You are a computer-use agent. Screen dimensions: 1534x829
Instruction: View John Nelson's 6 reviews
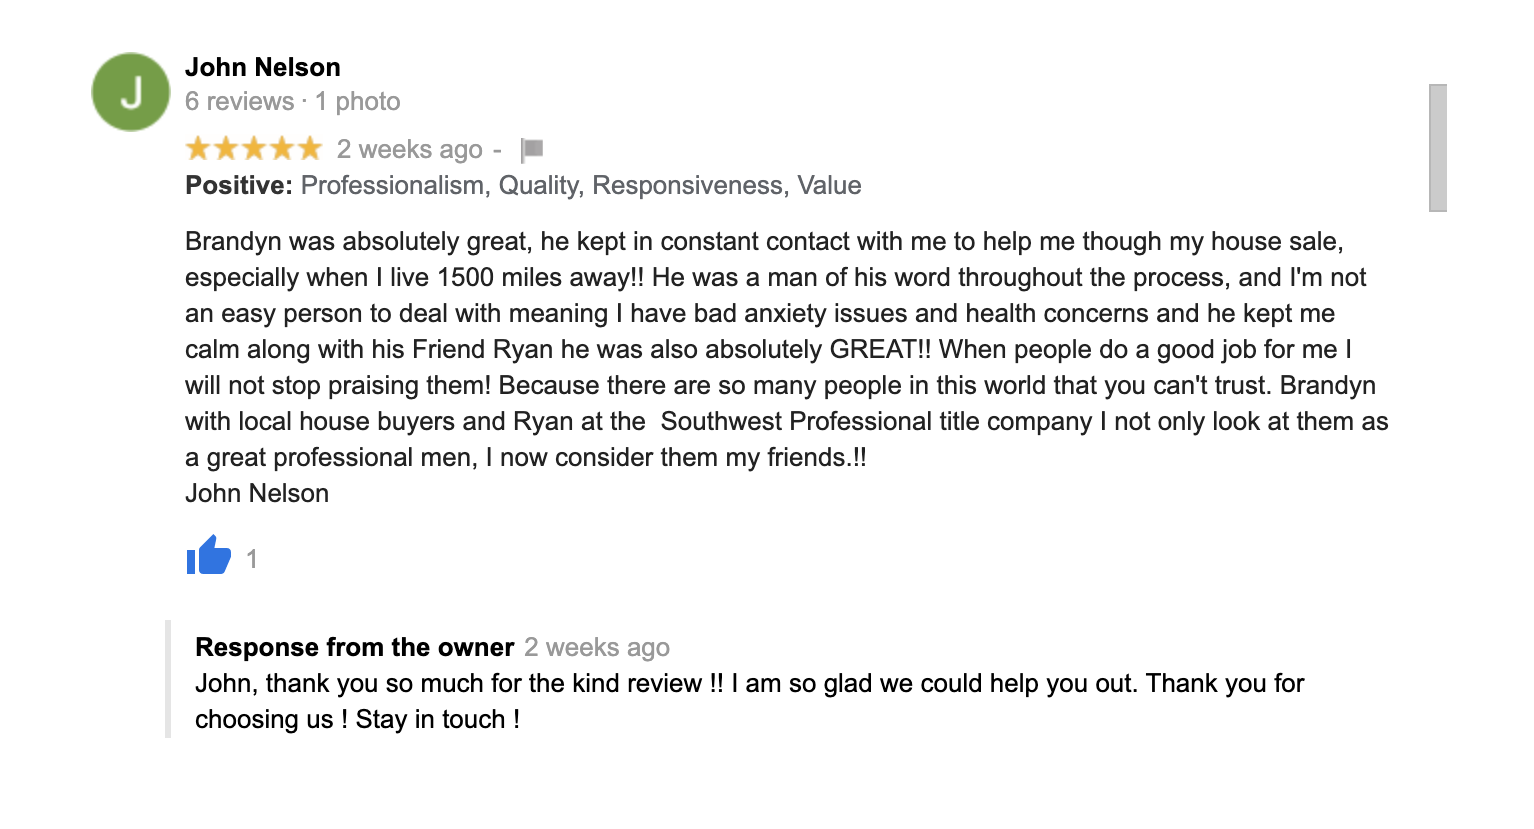[240, 101]
